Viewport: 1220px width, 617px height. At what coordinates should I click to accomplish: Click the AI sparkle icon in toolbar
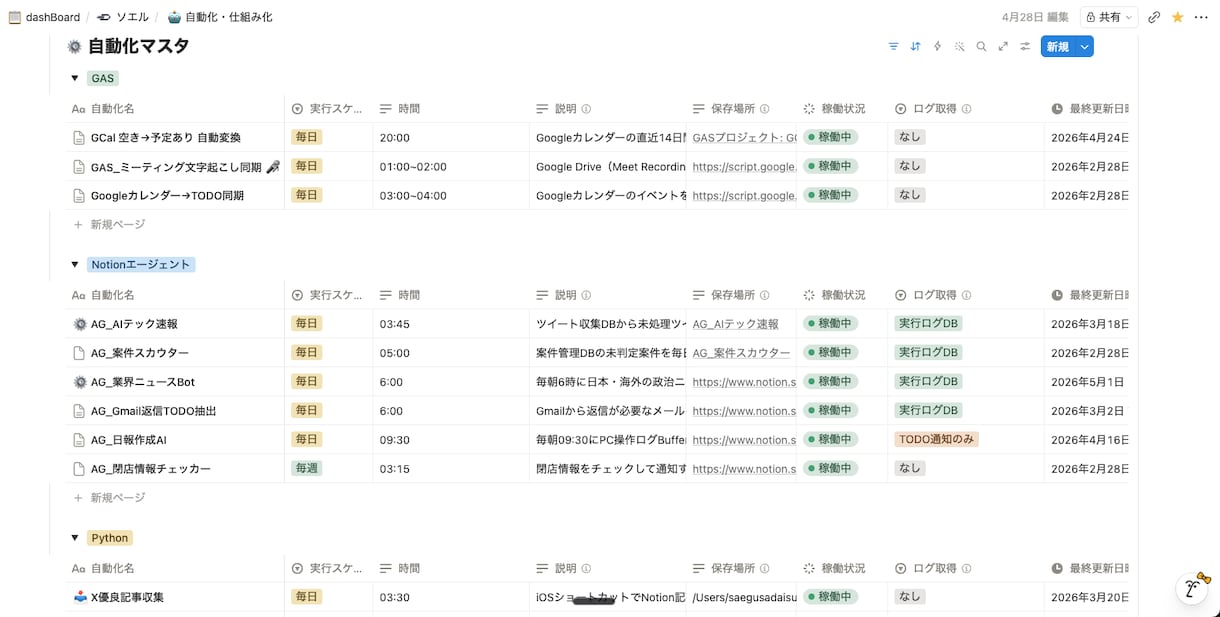(959, 46)
